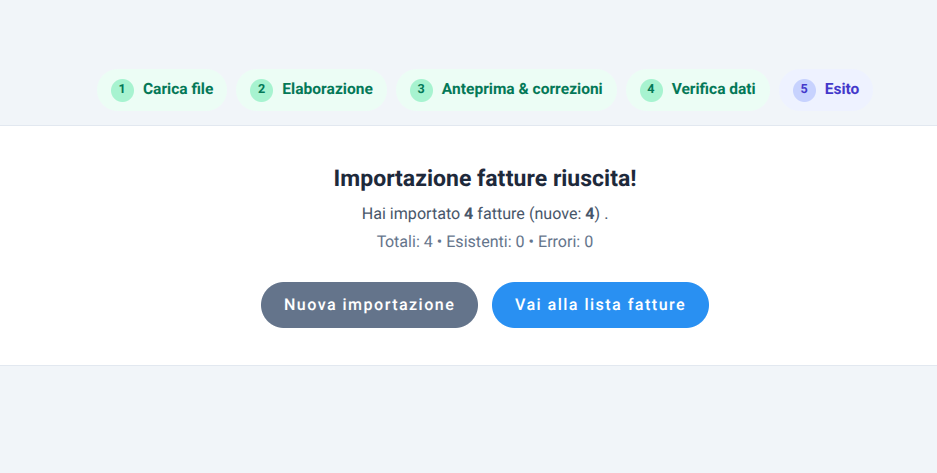Click the bold imported invoices count after Hai importato

tap(469, 214)
